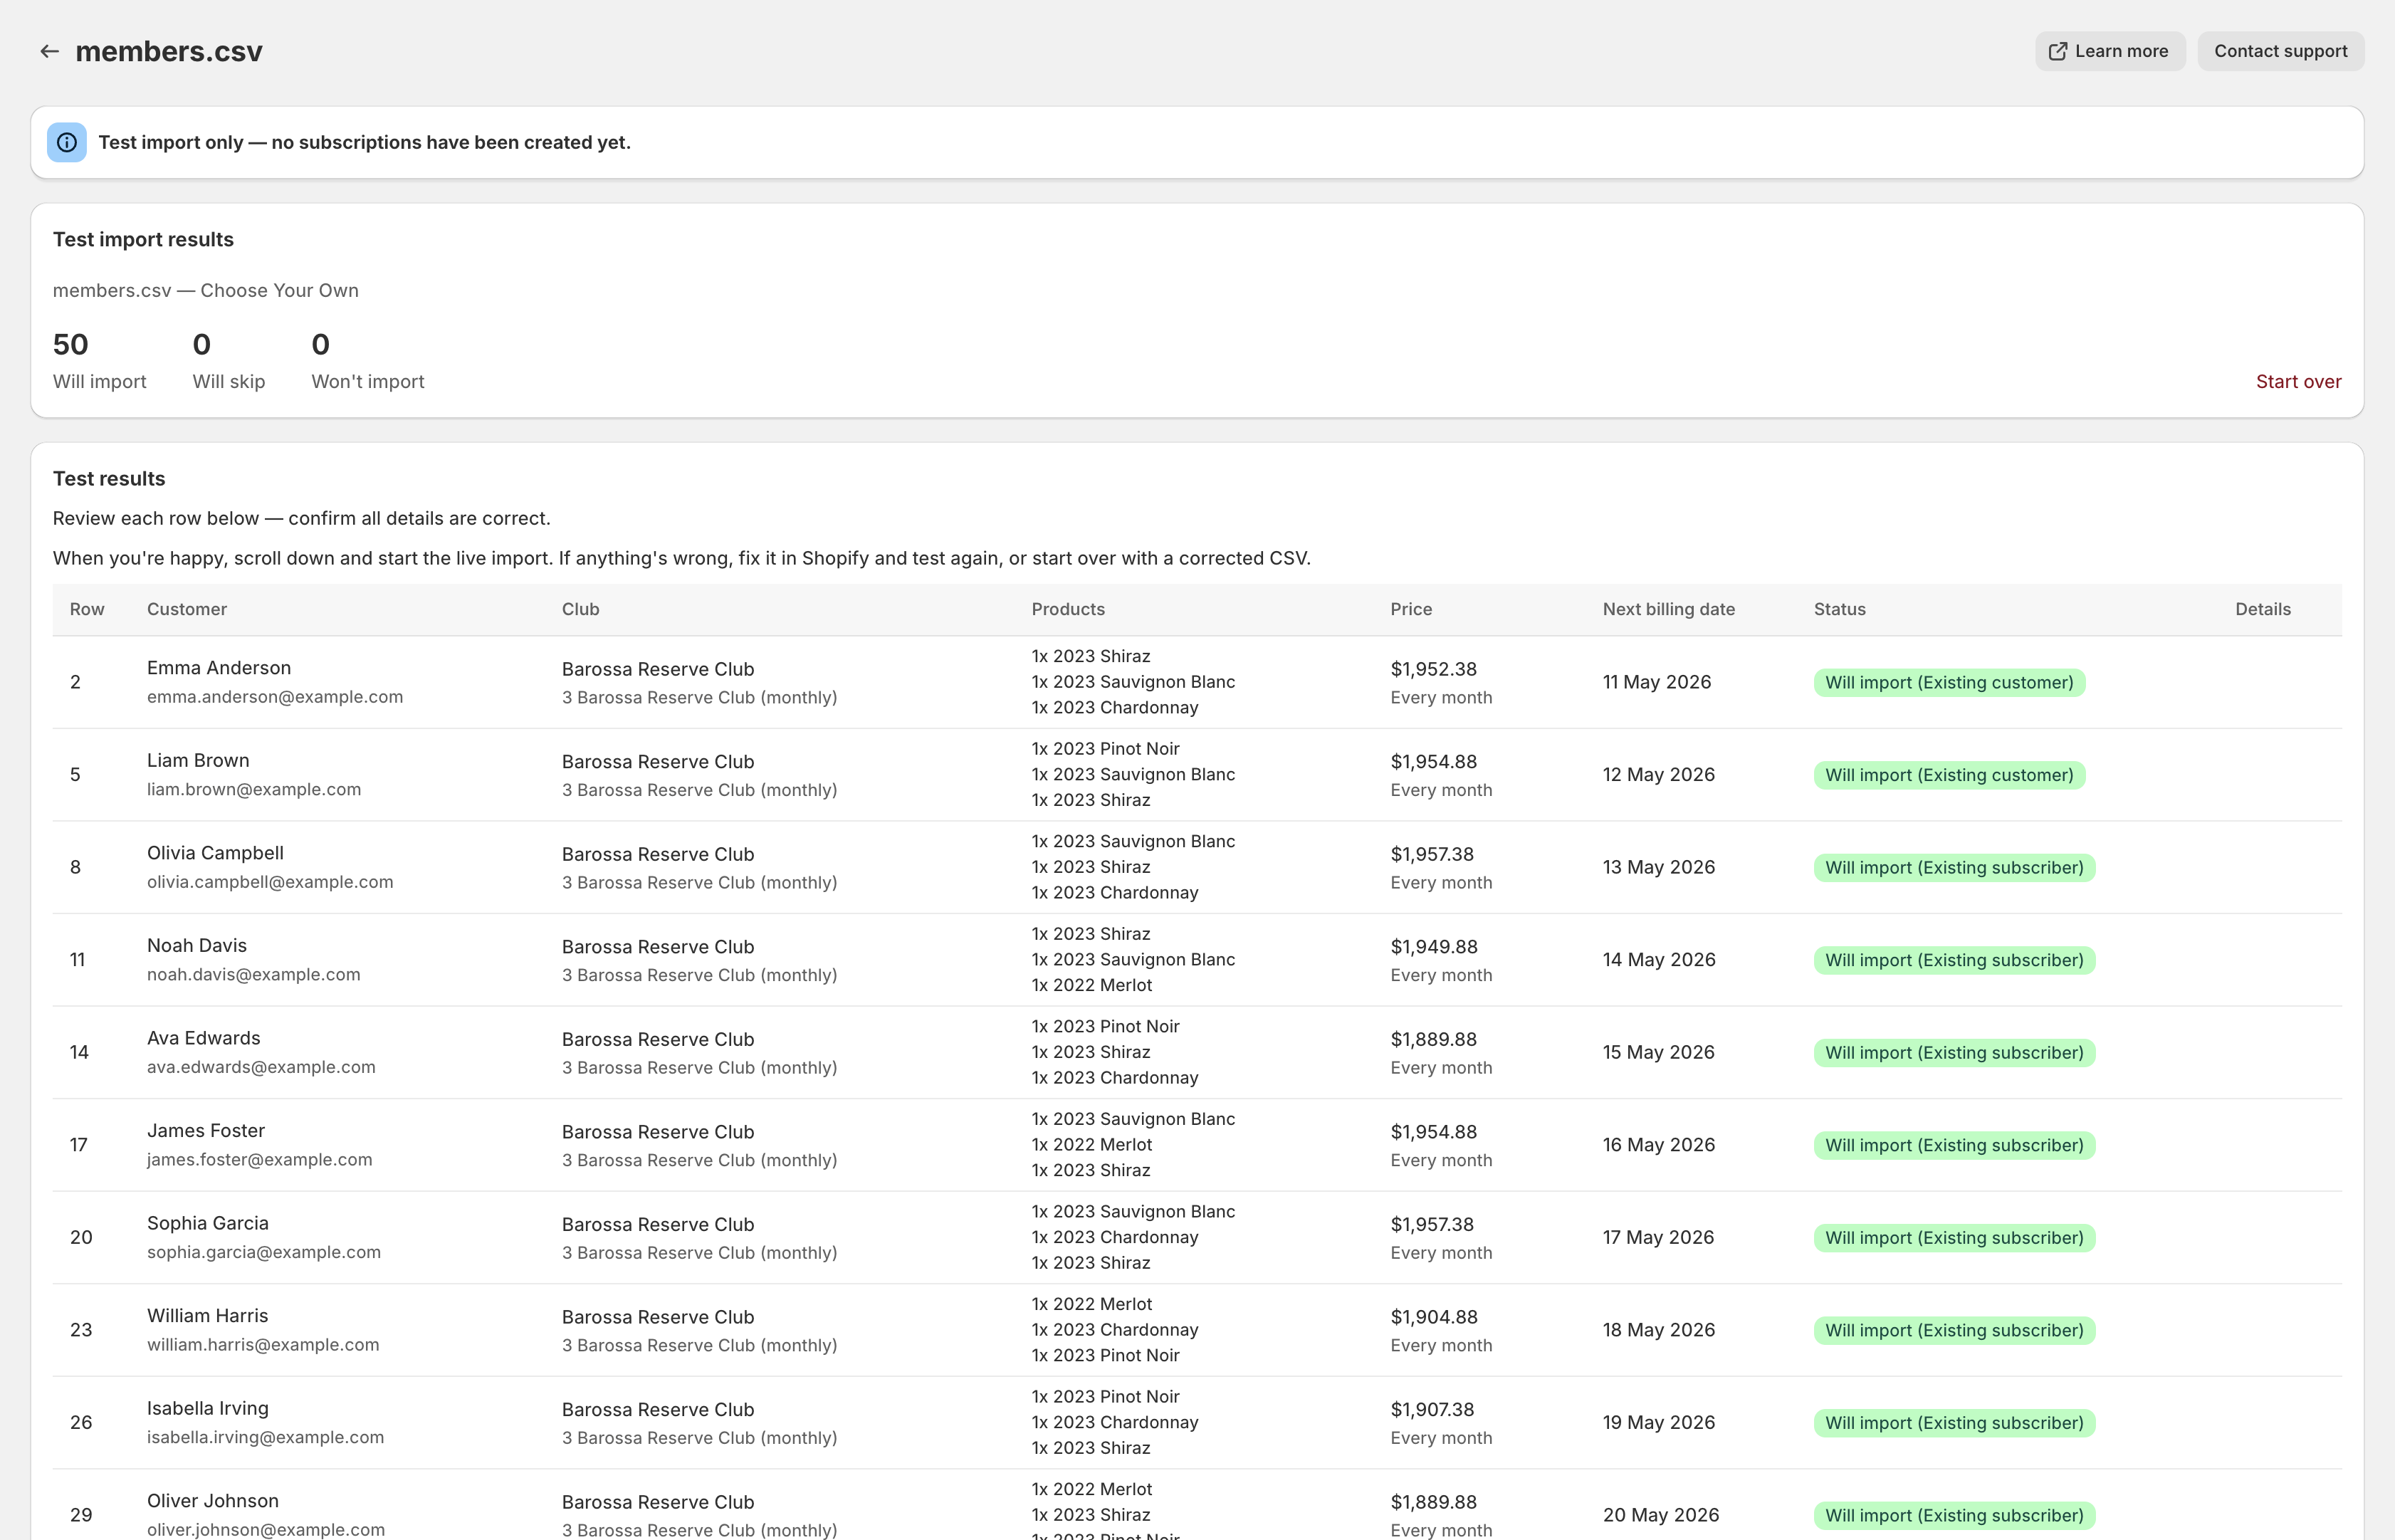Click the 0 Will skip count

[229, 360]
